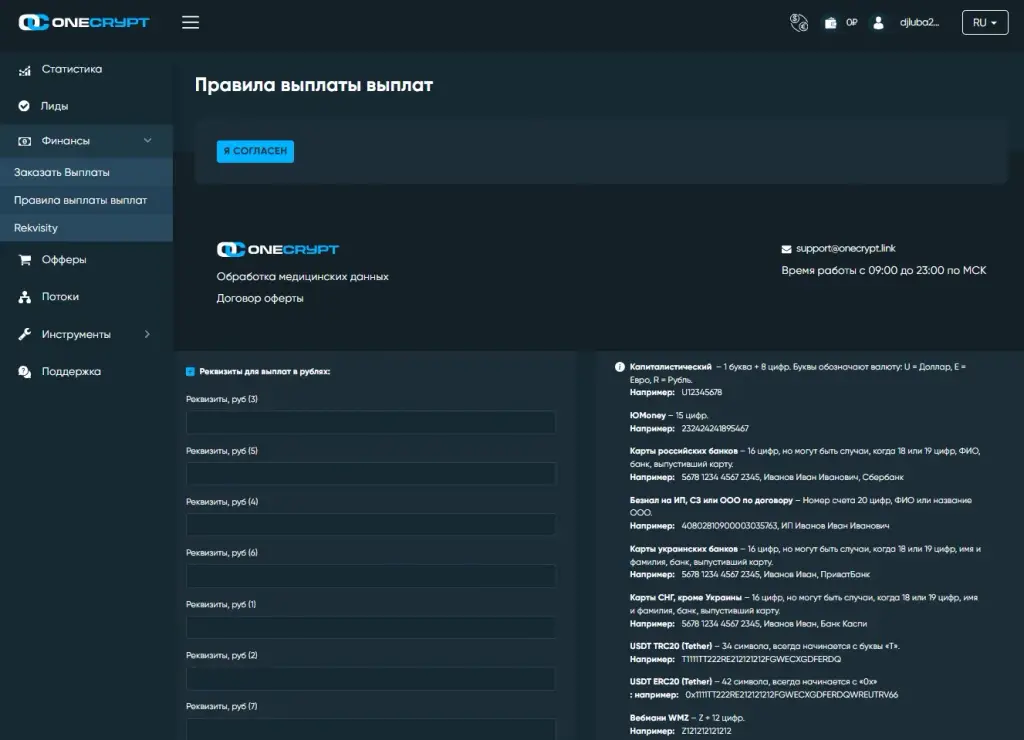Click the 0₽ wallet balance text
Image resolution: width=1024 pixels, height=740 pixels.
(851, 22)
